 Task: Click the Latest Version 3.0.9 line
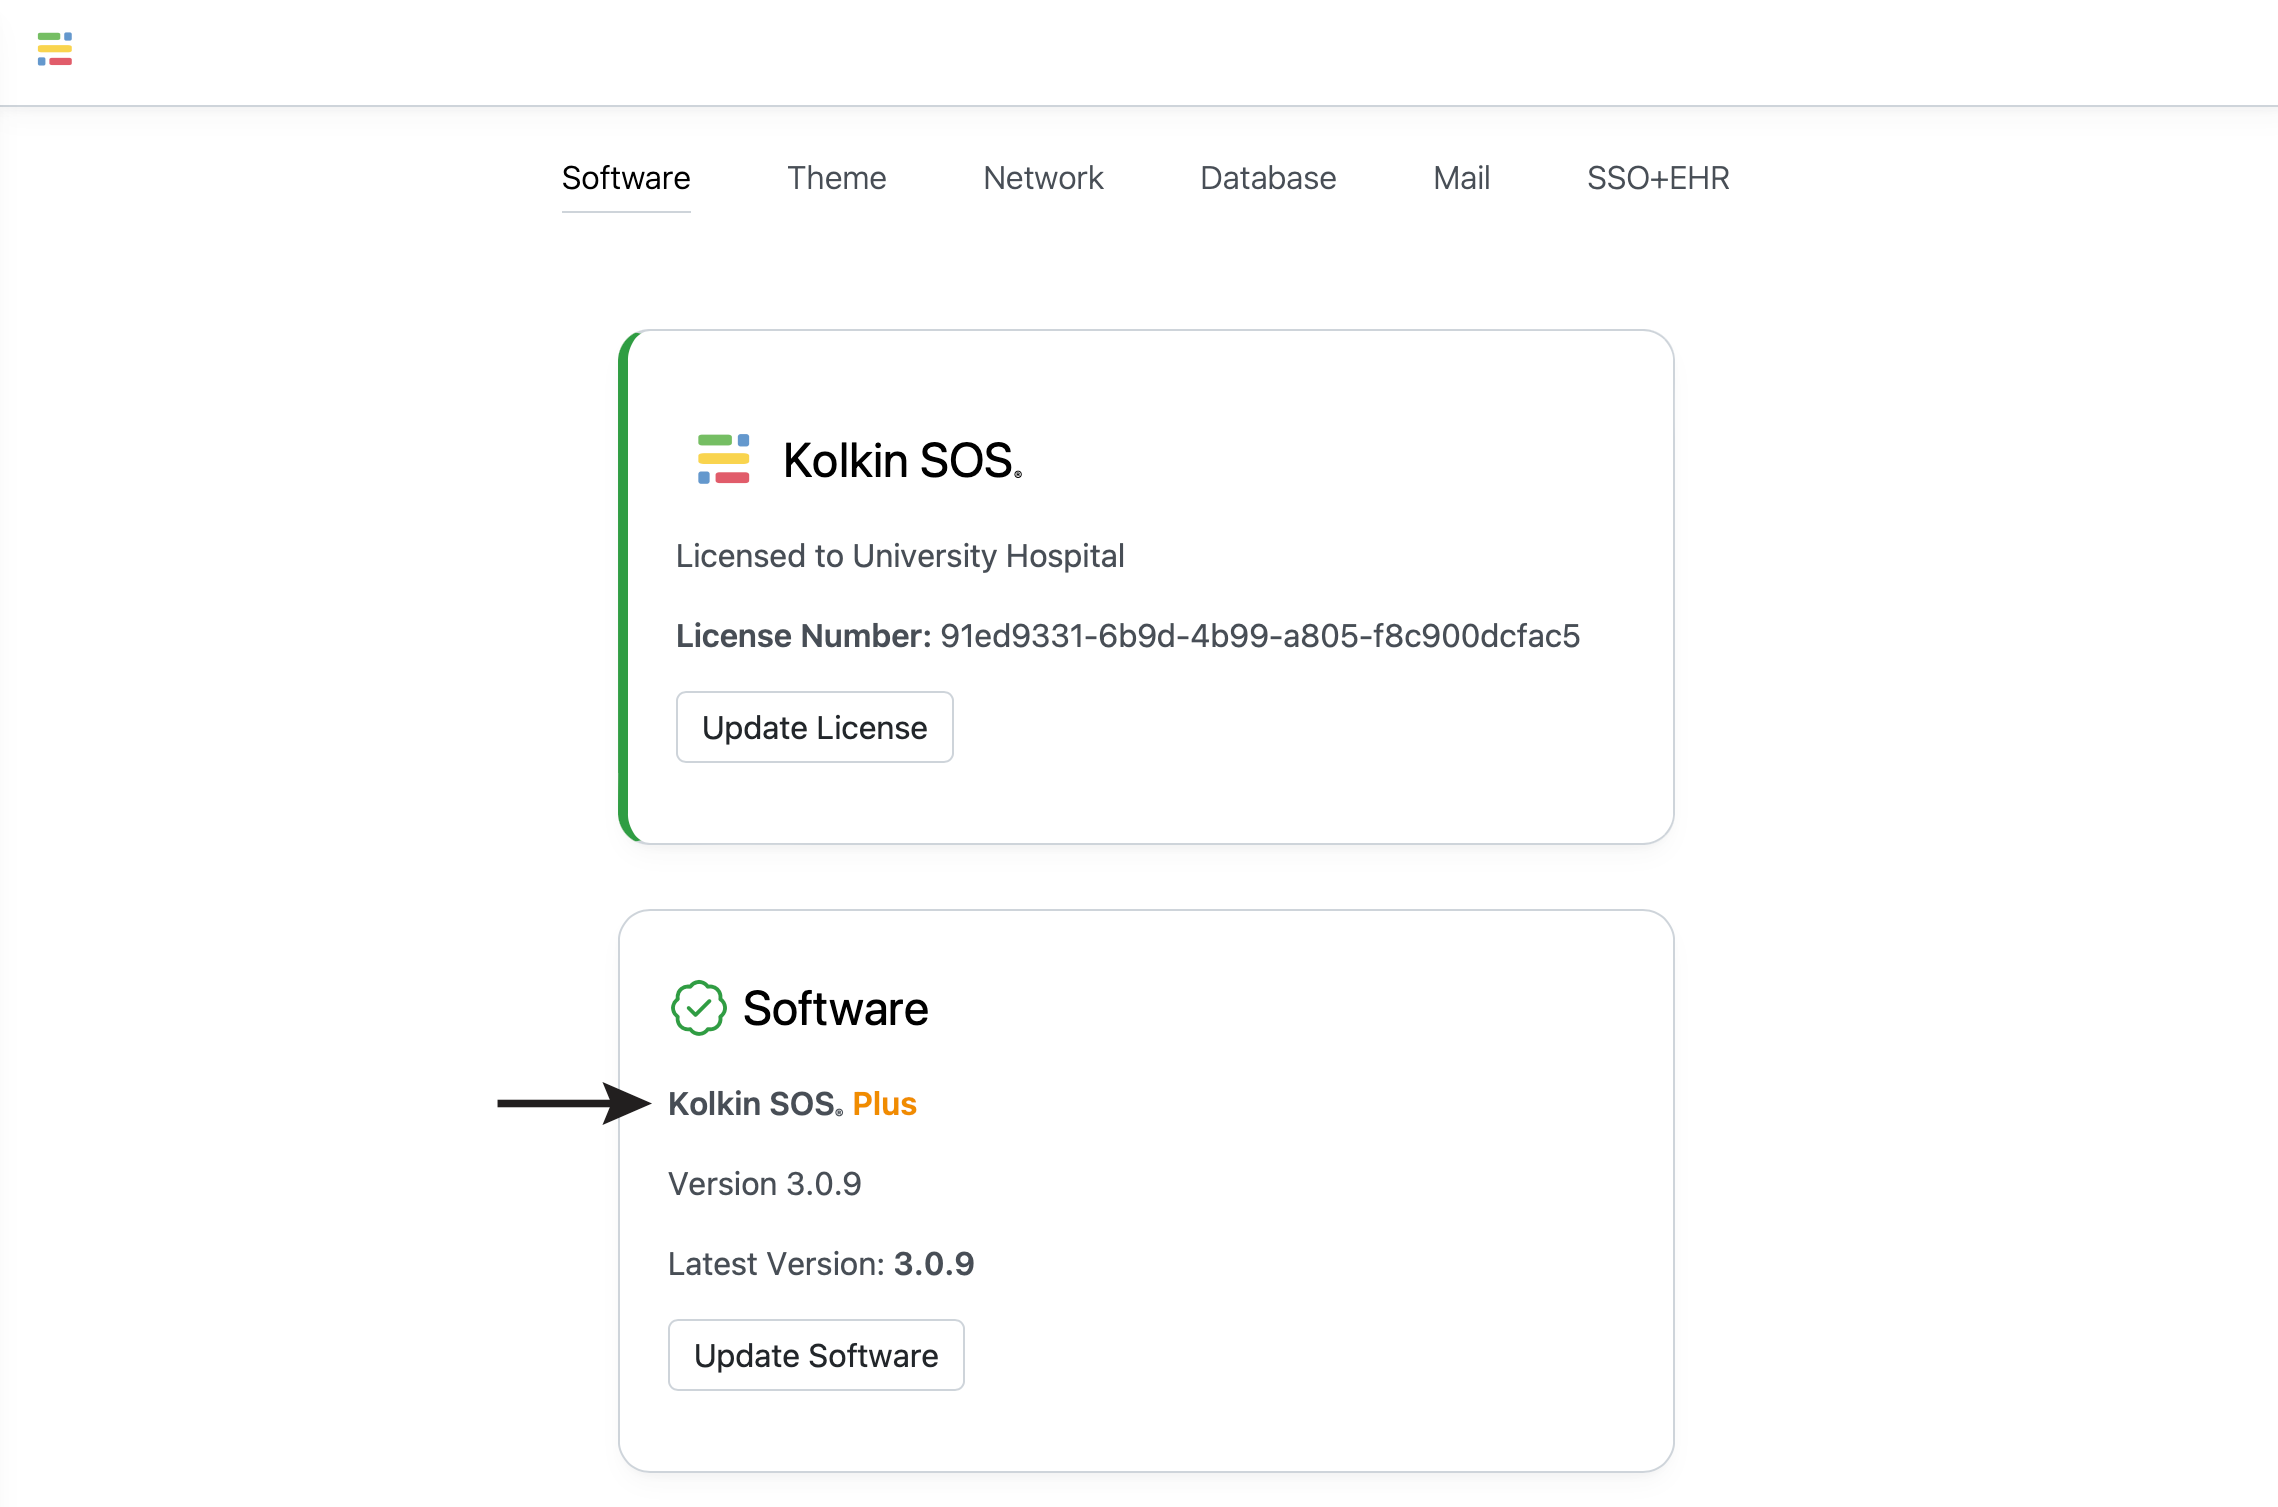(x=821, y=1264)
